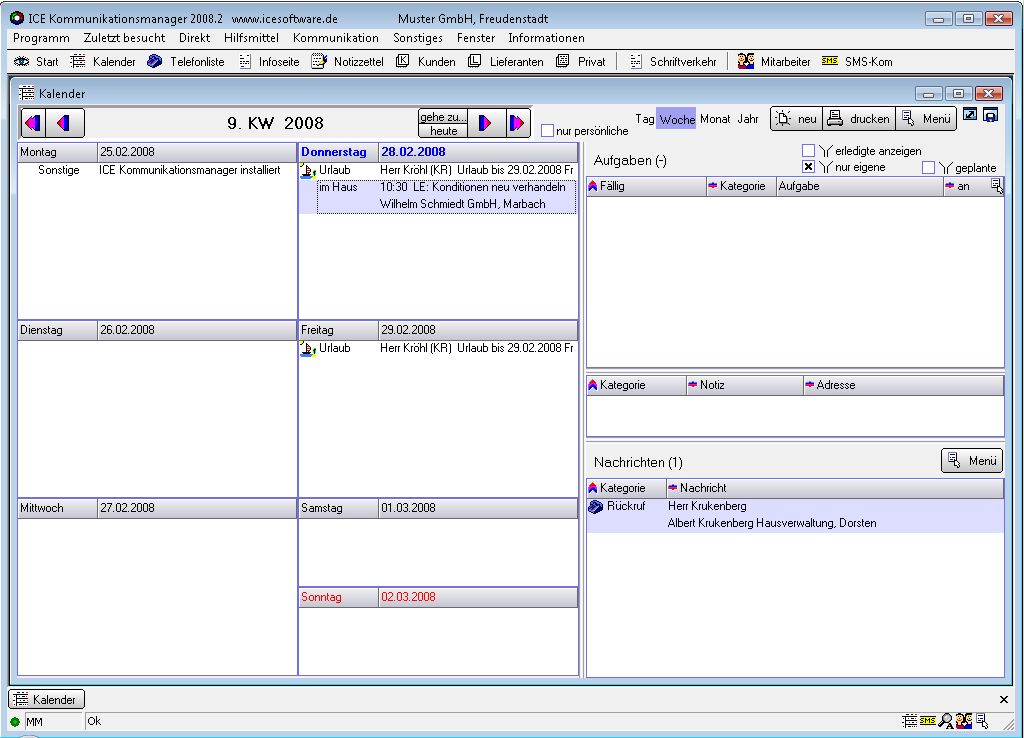Open Telefonliste from the toolbar
This screenshot has height=738, width=1024.
tap(186, 62)
